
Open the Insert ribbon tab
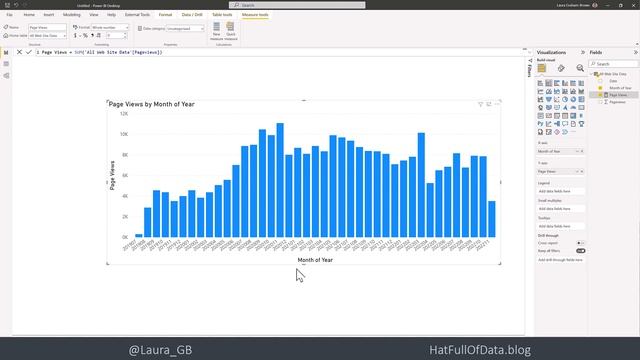click(x=49, y=15)
